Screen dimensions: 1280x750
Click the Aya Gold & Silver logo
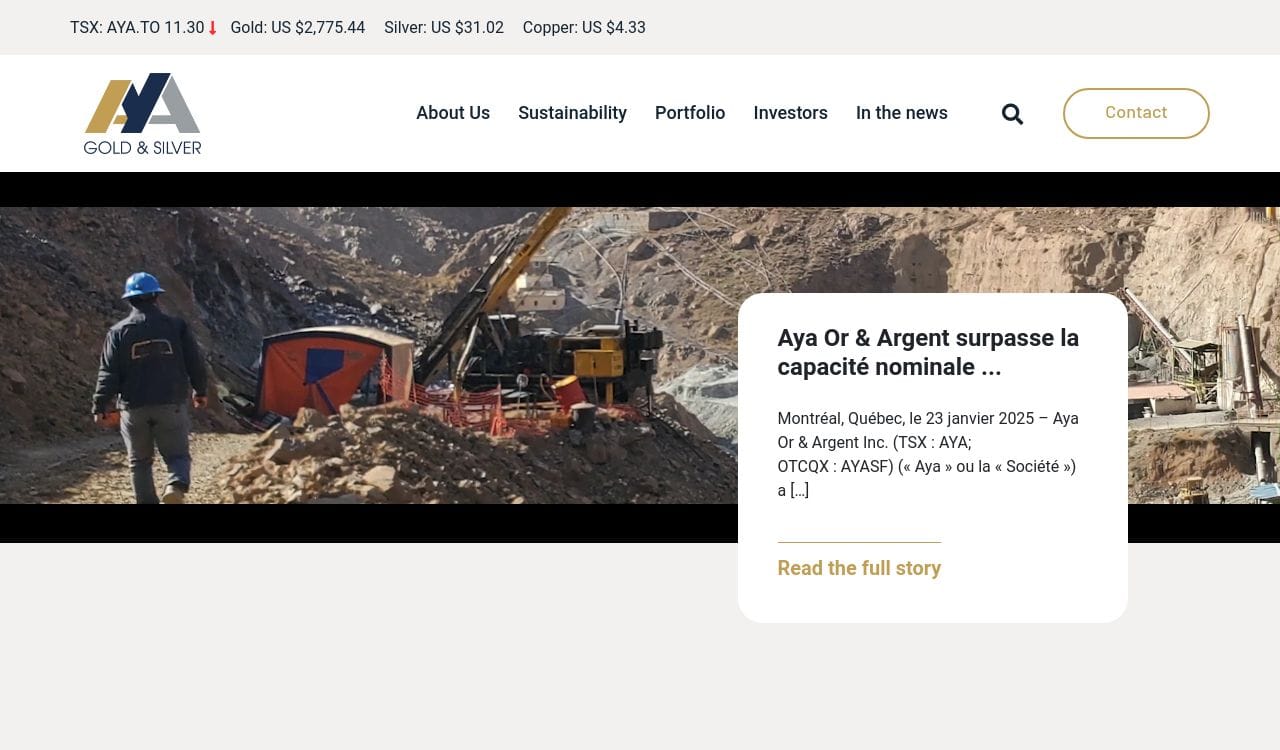pyautogui.click(x=142, y=113)
